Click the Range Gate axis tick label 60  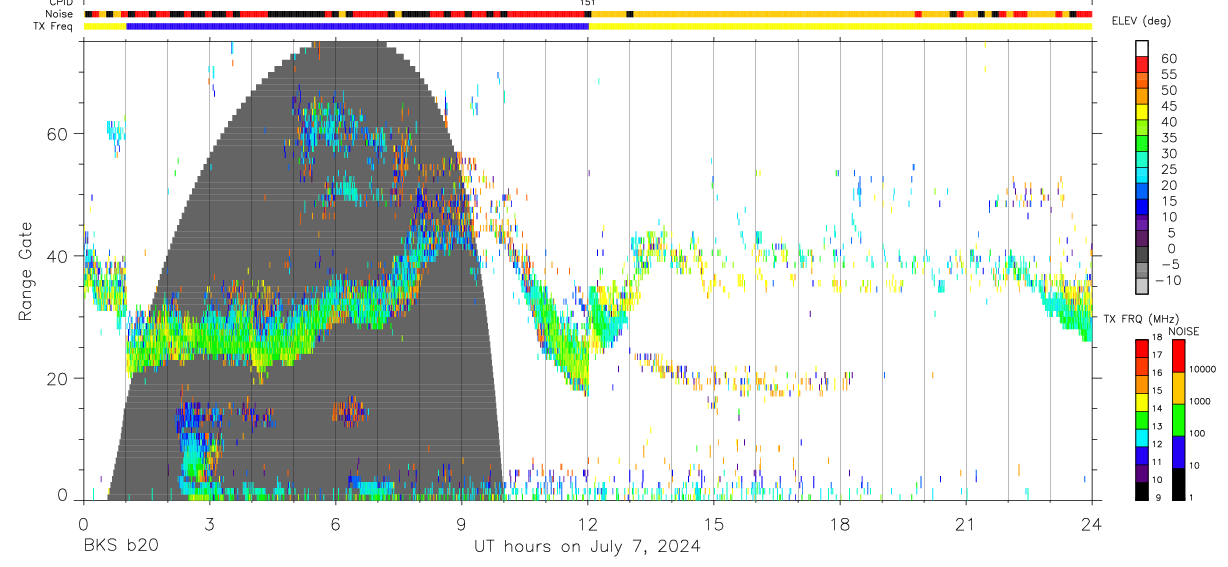coord(58,133)
